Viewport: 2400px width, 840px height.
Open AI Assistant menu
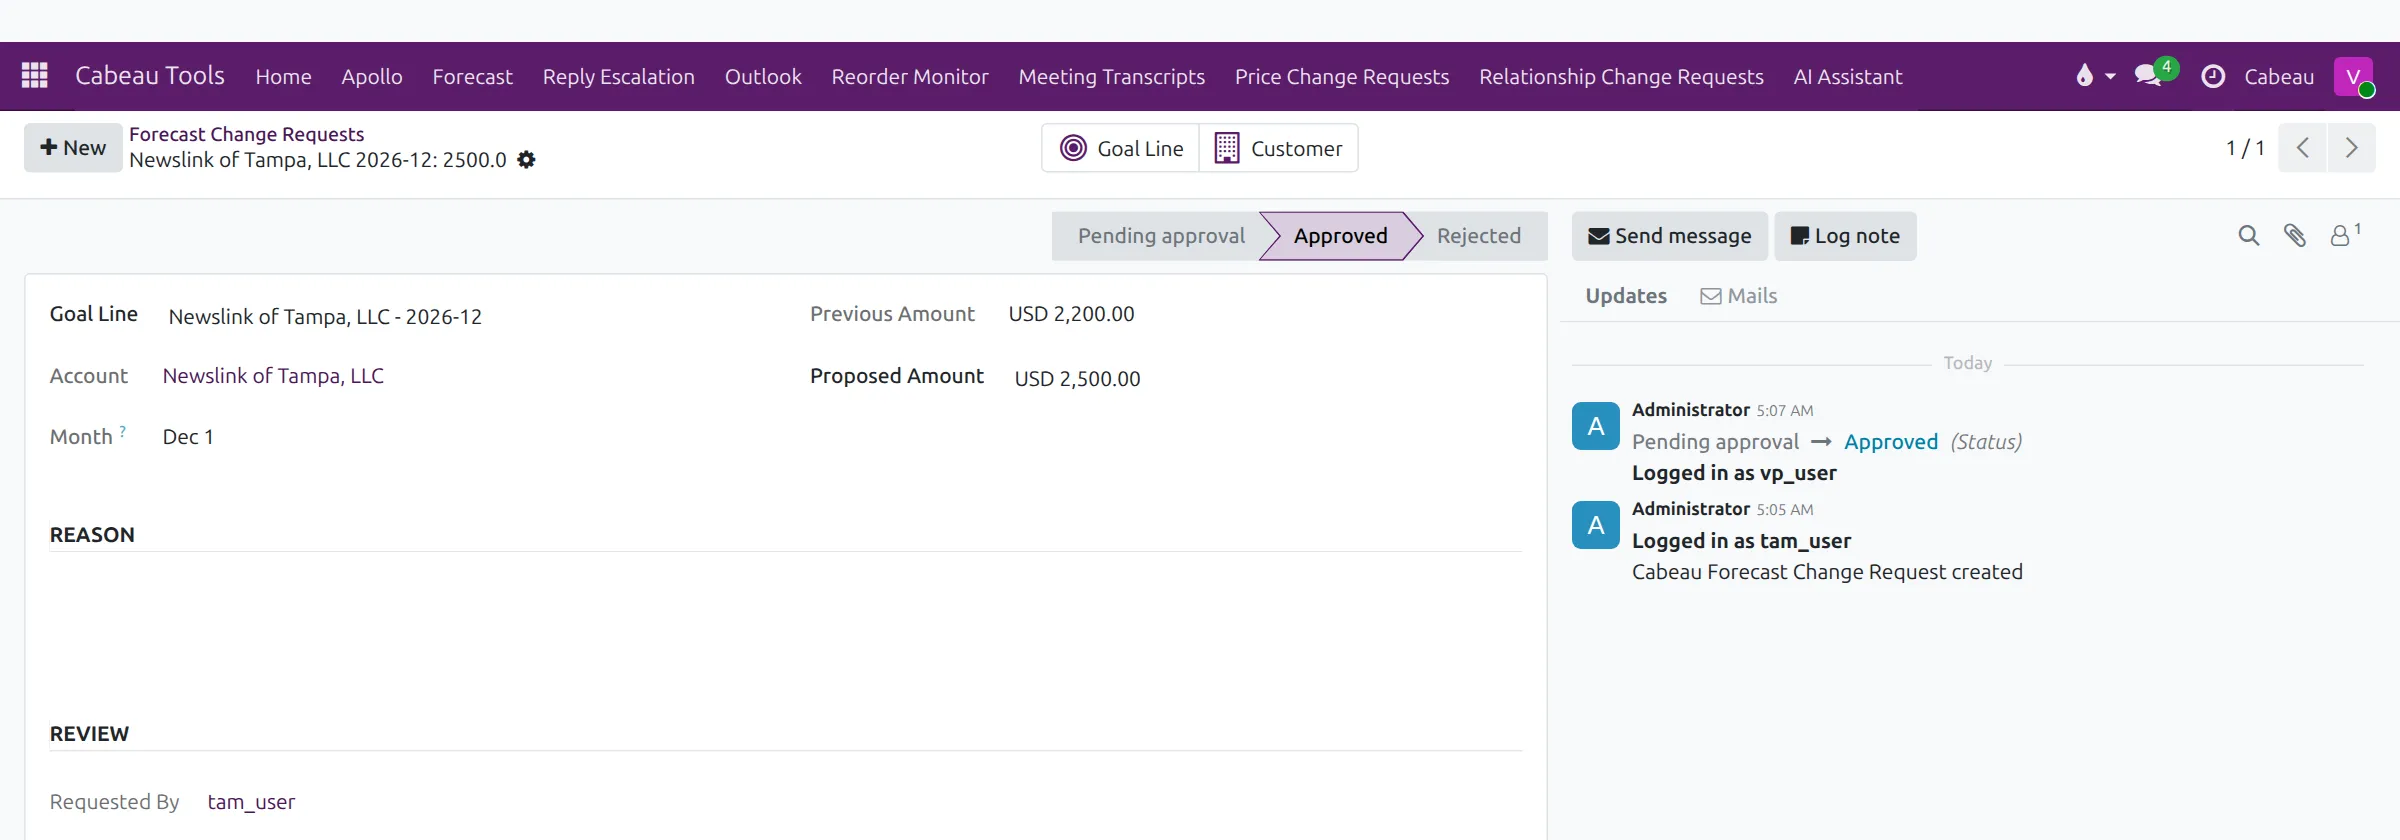pos(1847,76)
